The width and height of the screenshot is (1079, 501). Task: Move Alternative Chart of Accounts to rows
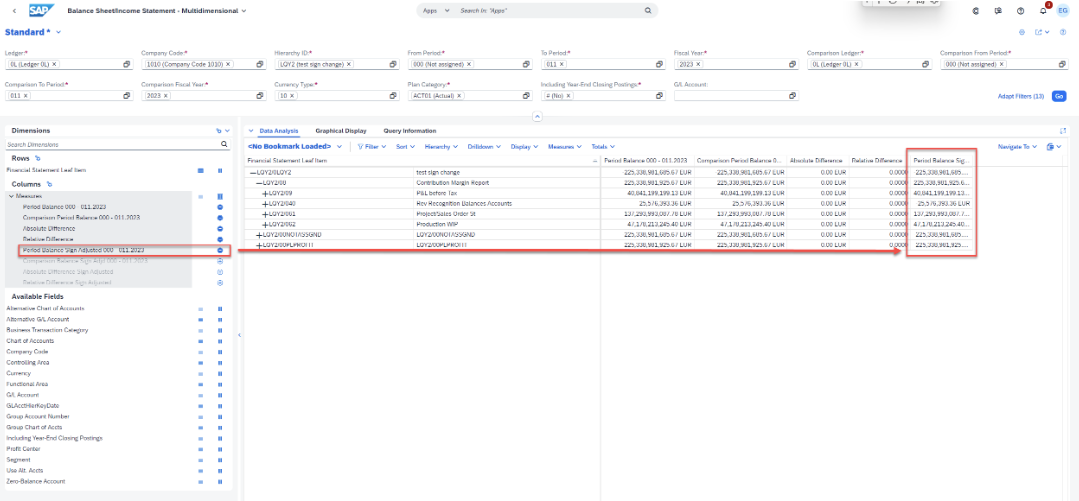click(201, 309)
